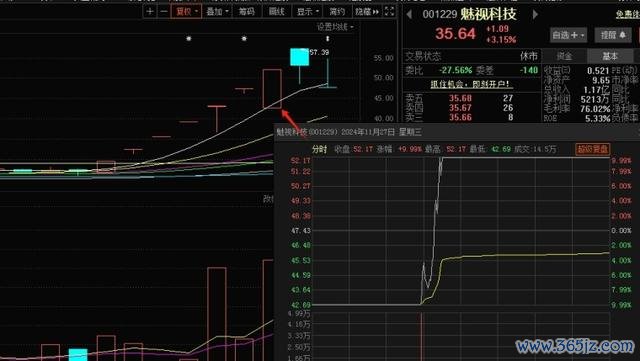Toggle the 筹码 chip distribution view

247,11
